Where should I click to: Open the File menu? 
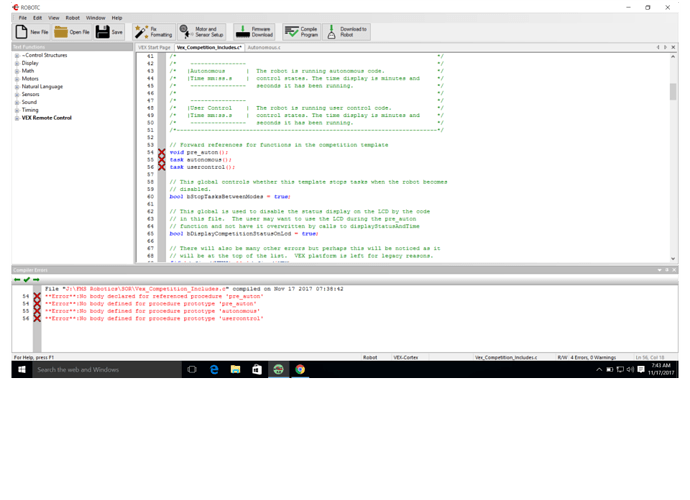coord(22,18)
